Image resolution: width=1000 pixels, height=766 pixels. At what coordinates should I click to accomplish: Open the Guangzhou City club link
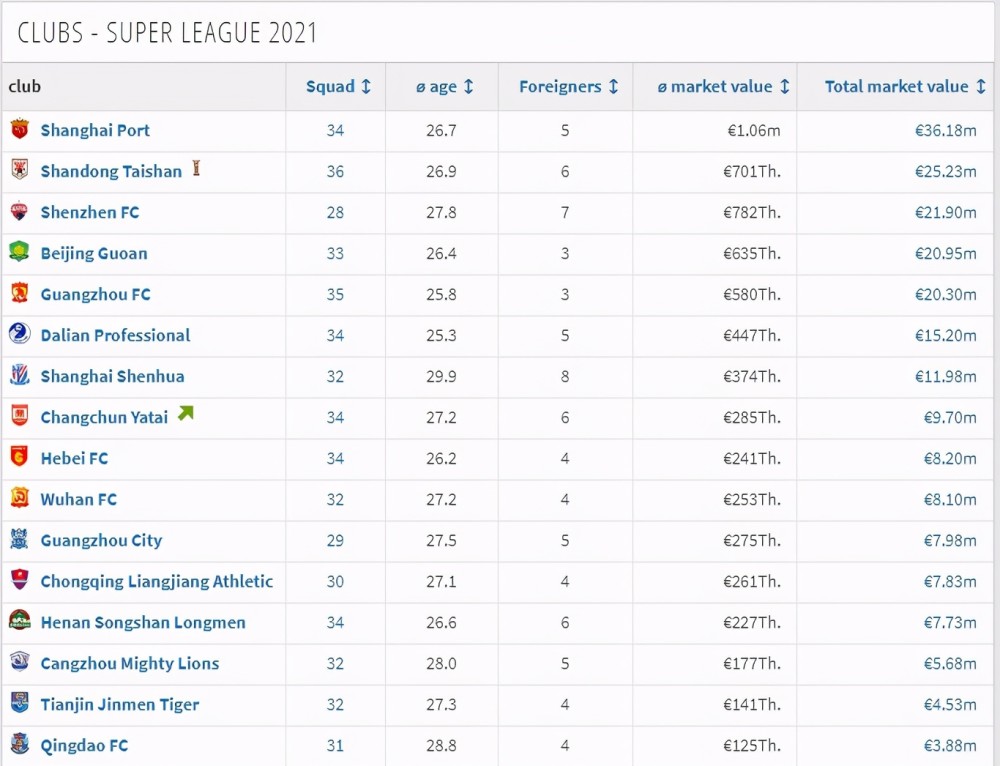(x=101, y=540)
